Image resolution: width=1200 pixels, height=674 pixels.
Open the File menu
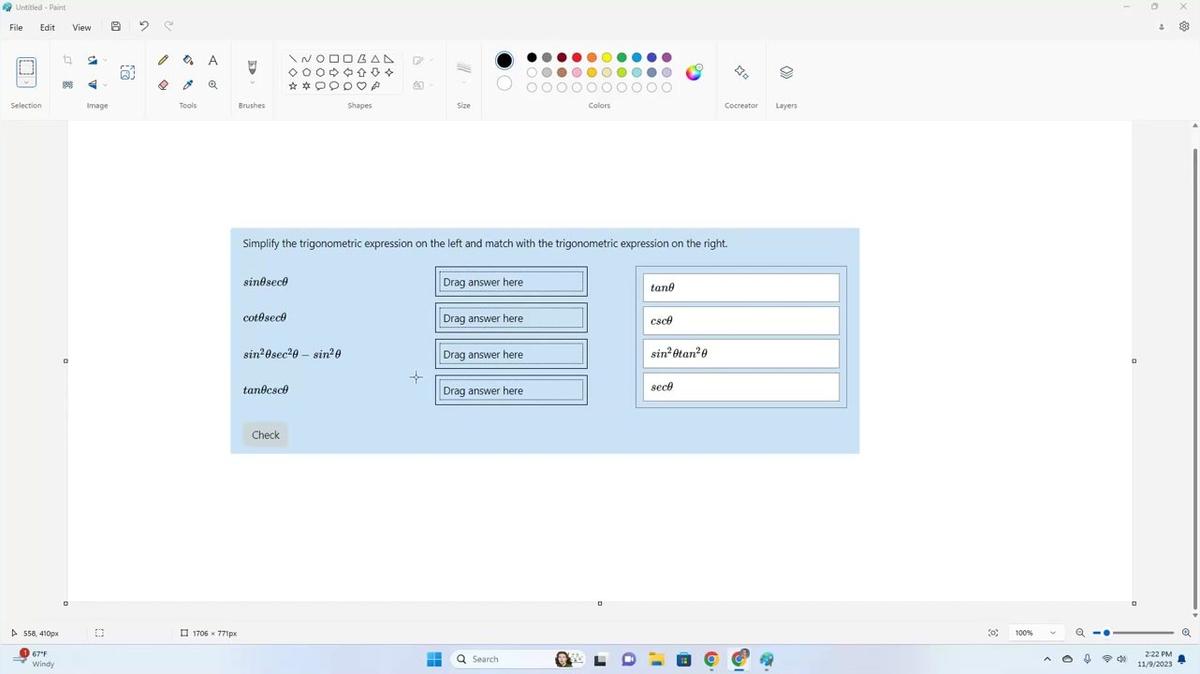(x=17, y=27)
